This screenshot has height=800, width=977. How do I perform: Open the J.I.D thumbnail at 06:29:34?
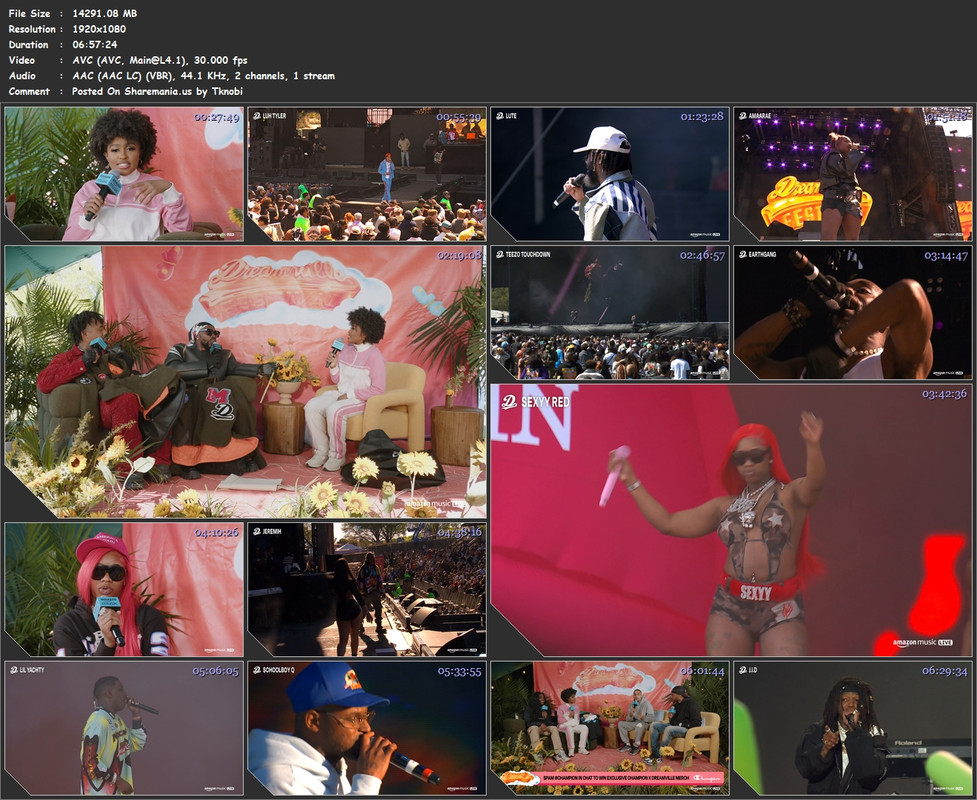coord(853,728)
